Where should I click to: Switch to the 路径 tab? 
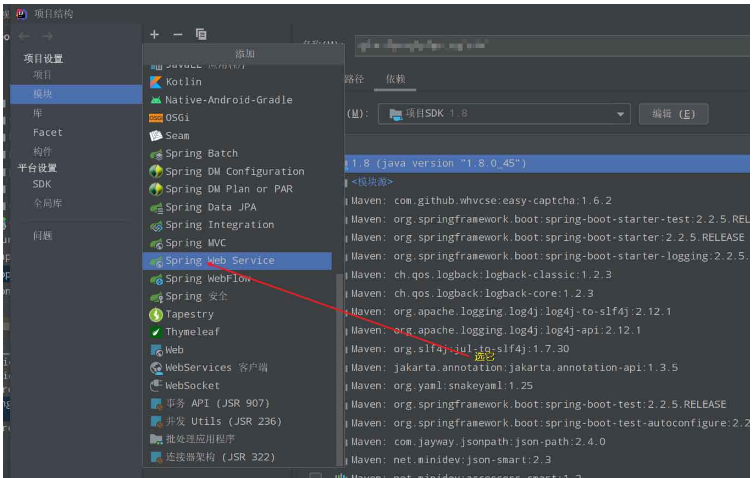354,79
